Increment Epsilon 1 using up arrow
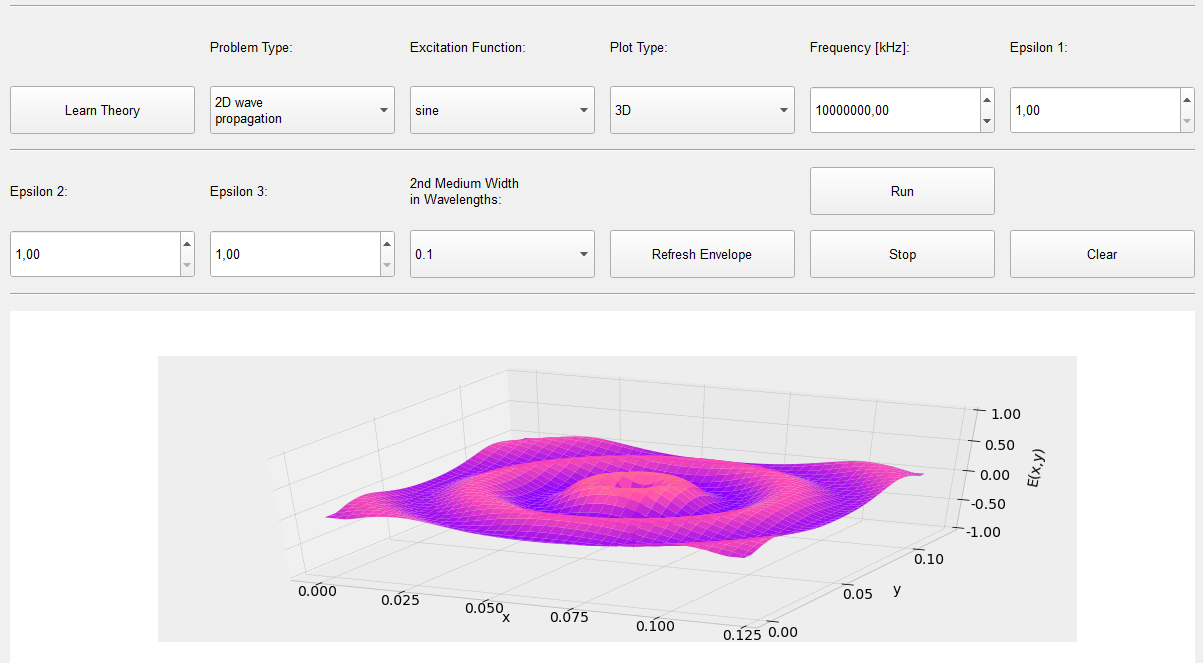This screenshot has height=663, width=1203. click(x=1187, y=99)
